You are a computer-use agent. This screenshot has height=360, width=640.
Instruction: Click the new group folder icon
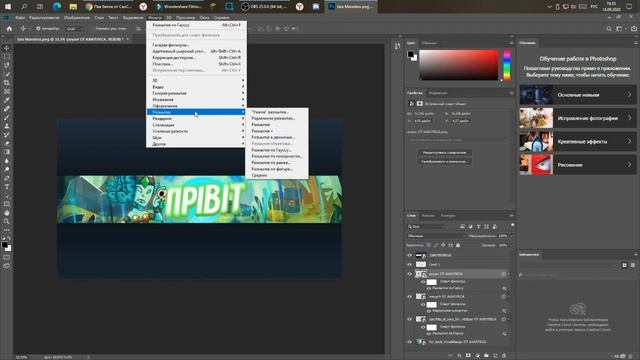click(486, 356)
